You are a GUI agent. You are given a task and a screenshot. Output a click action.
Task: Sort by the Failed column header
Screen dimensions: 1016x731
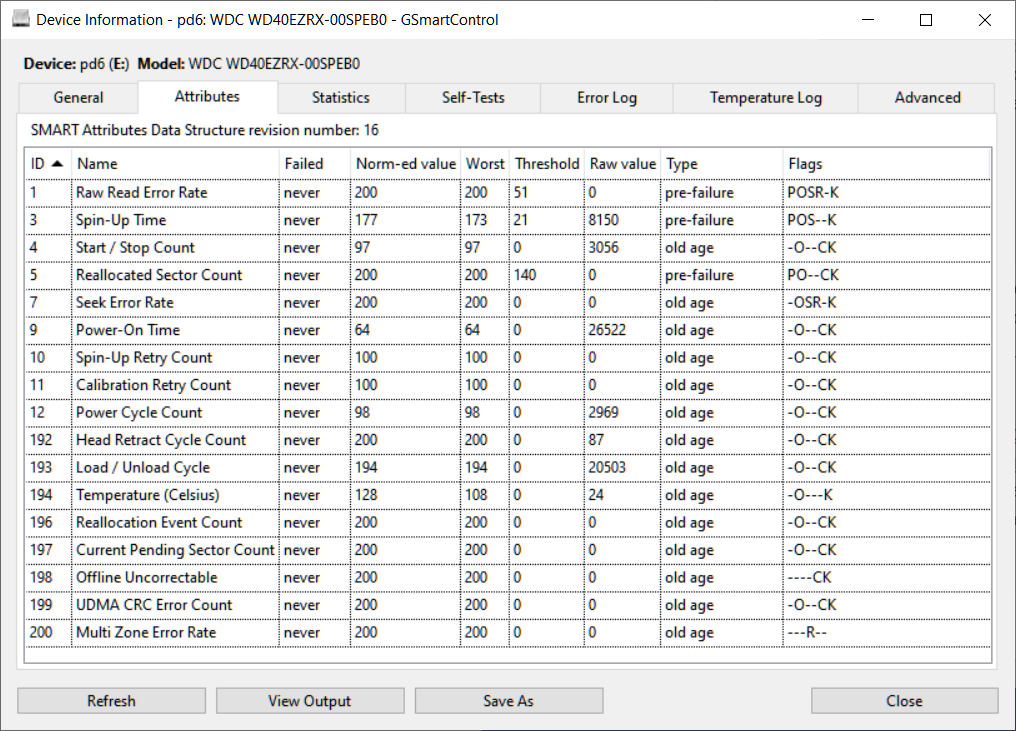pos(315,164)
